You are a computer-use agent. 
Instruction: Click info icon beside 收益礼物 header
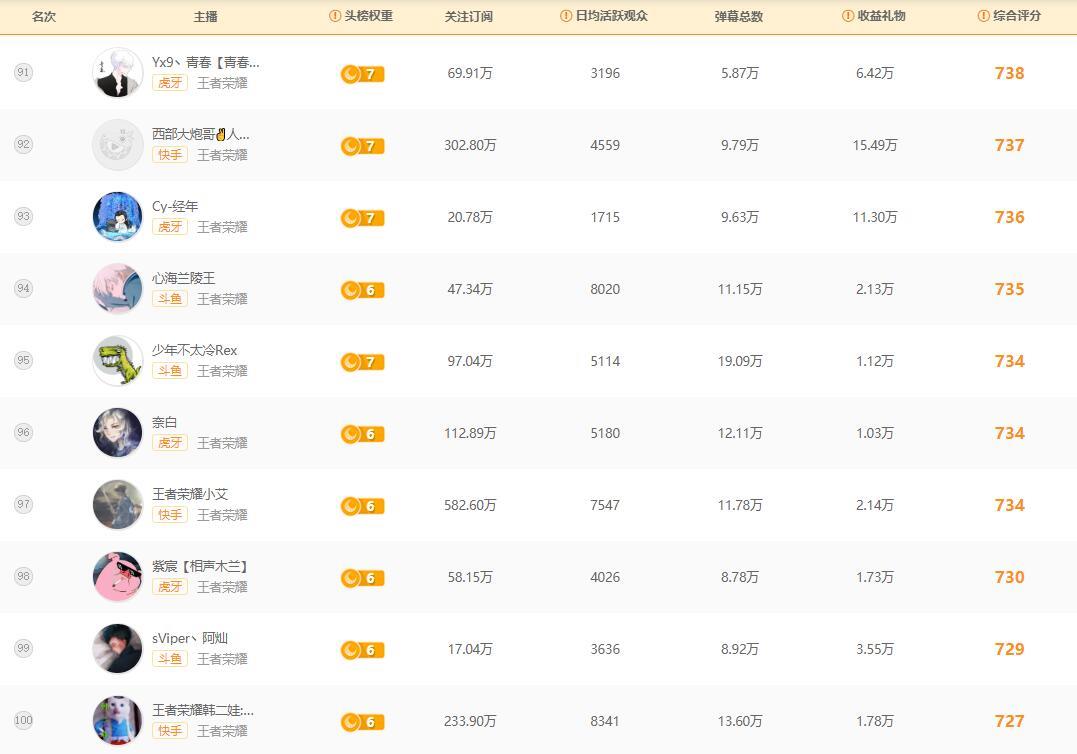coord(849,17)
